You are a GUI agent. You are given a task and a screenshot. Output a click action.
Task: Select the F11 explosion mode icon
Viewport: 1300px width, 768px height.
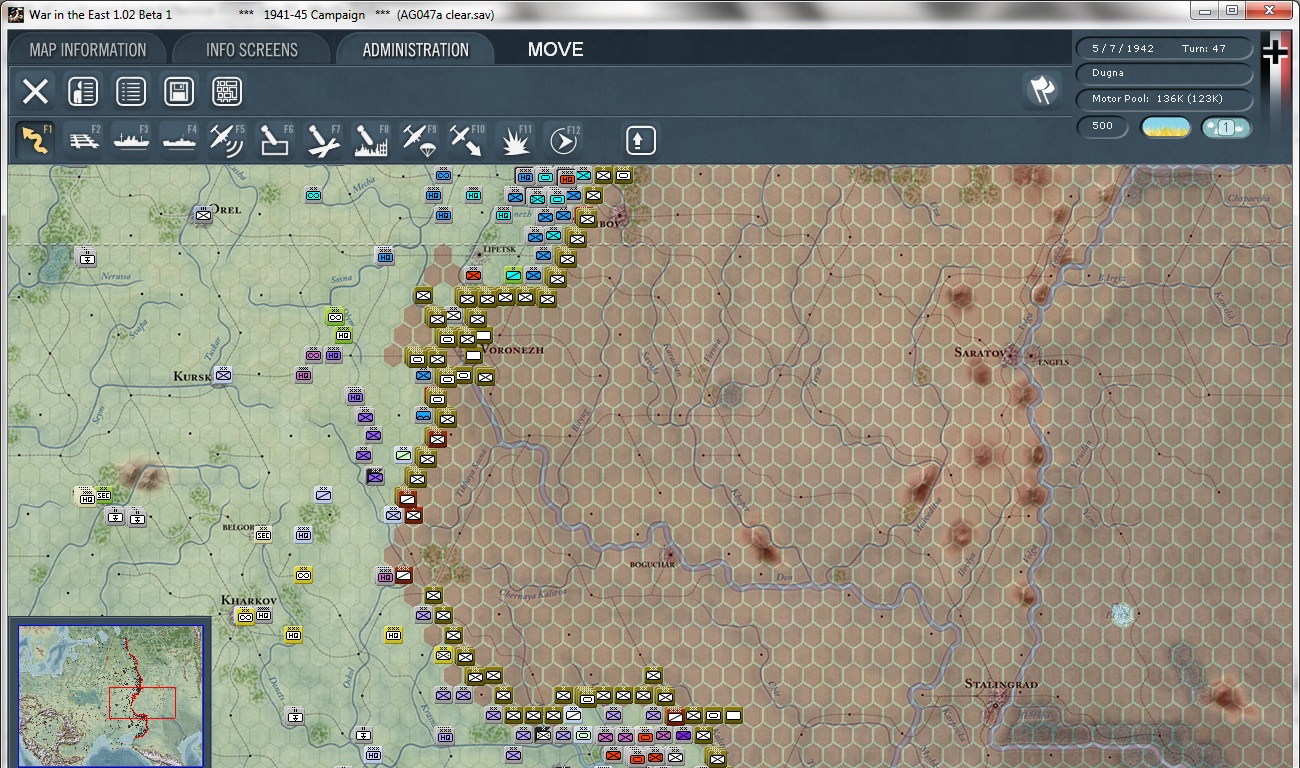(x=516, y=141)
